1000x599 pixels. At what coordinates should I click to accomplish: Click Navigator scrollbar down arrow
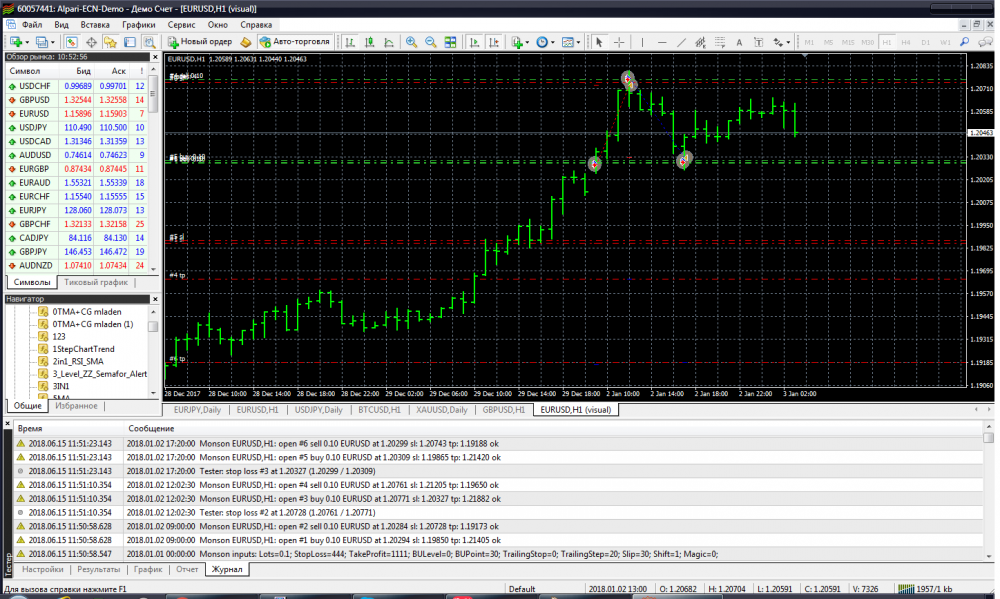(153, 393)
